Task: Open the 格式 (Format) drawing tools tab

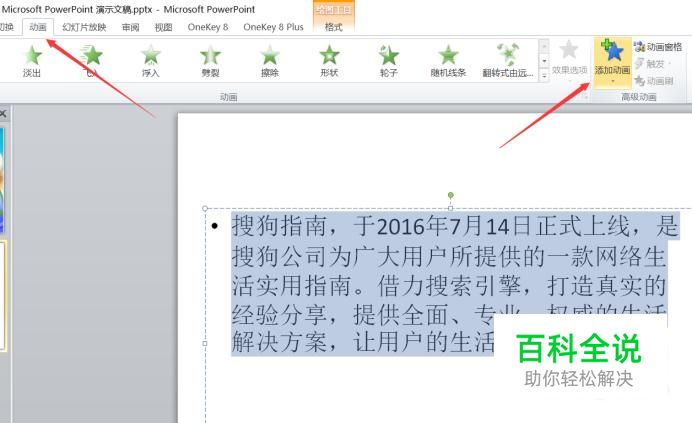Action: point(334,27)
